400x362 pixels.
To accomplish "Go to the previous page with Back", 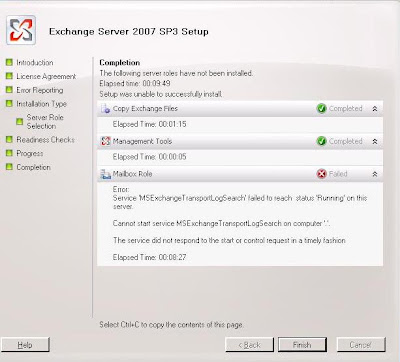I will [249, 345].
